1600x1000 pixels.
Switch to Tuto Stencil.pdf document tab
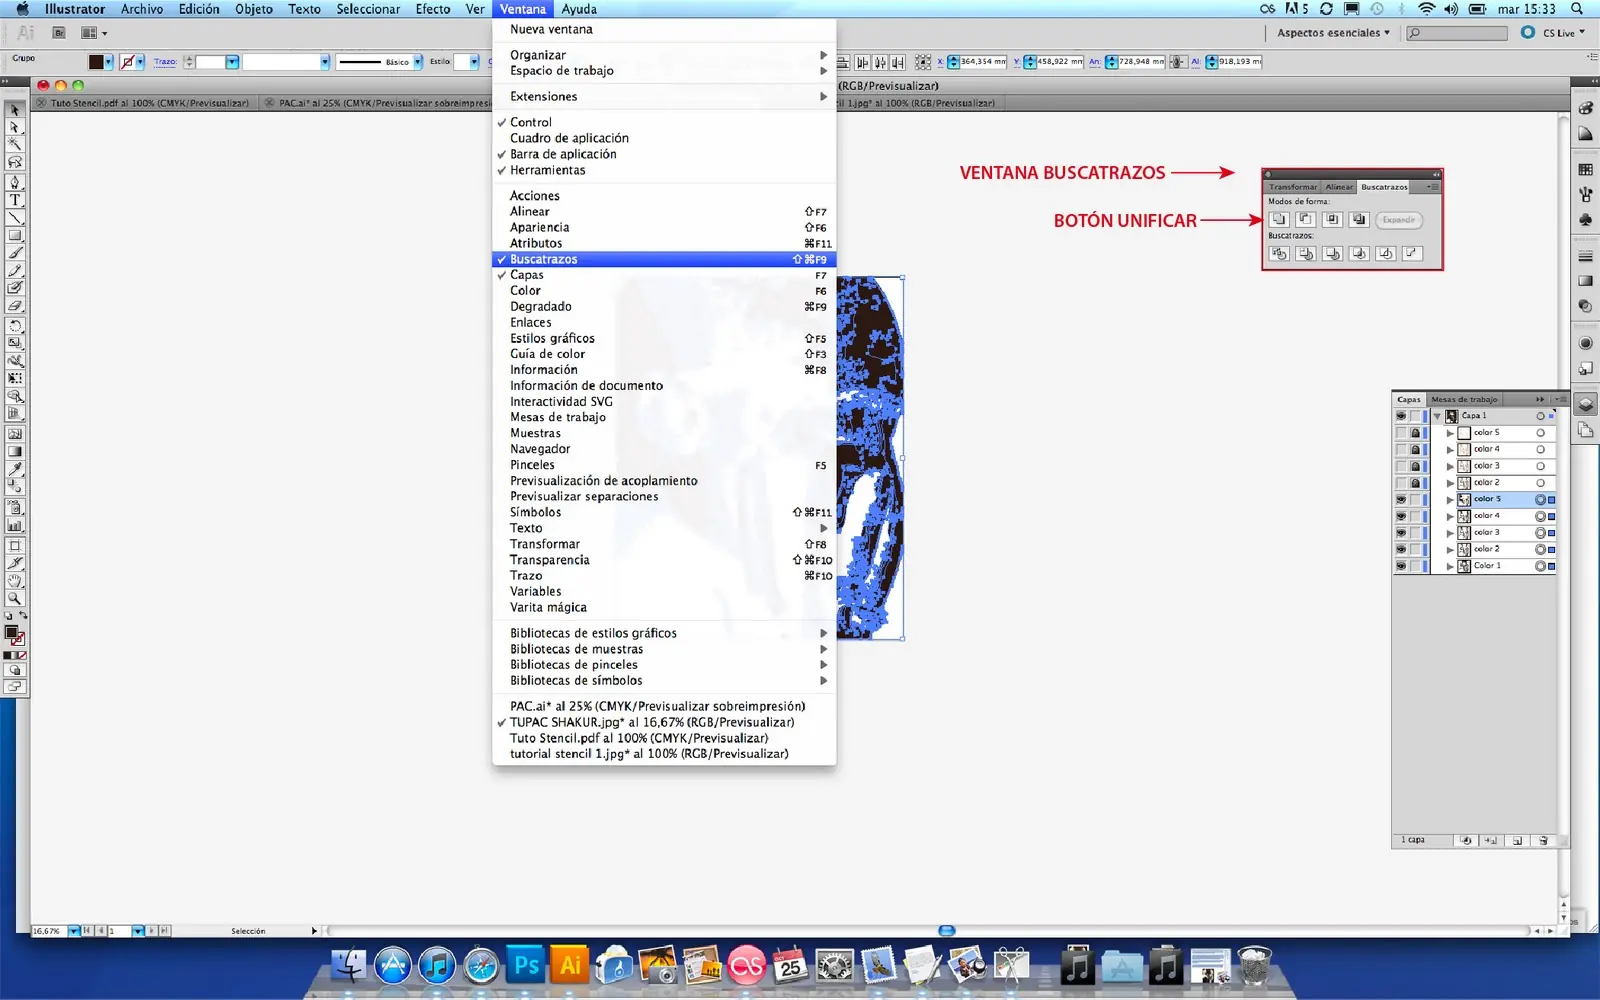point(149,103)
